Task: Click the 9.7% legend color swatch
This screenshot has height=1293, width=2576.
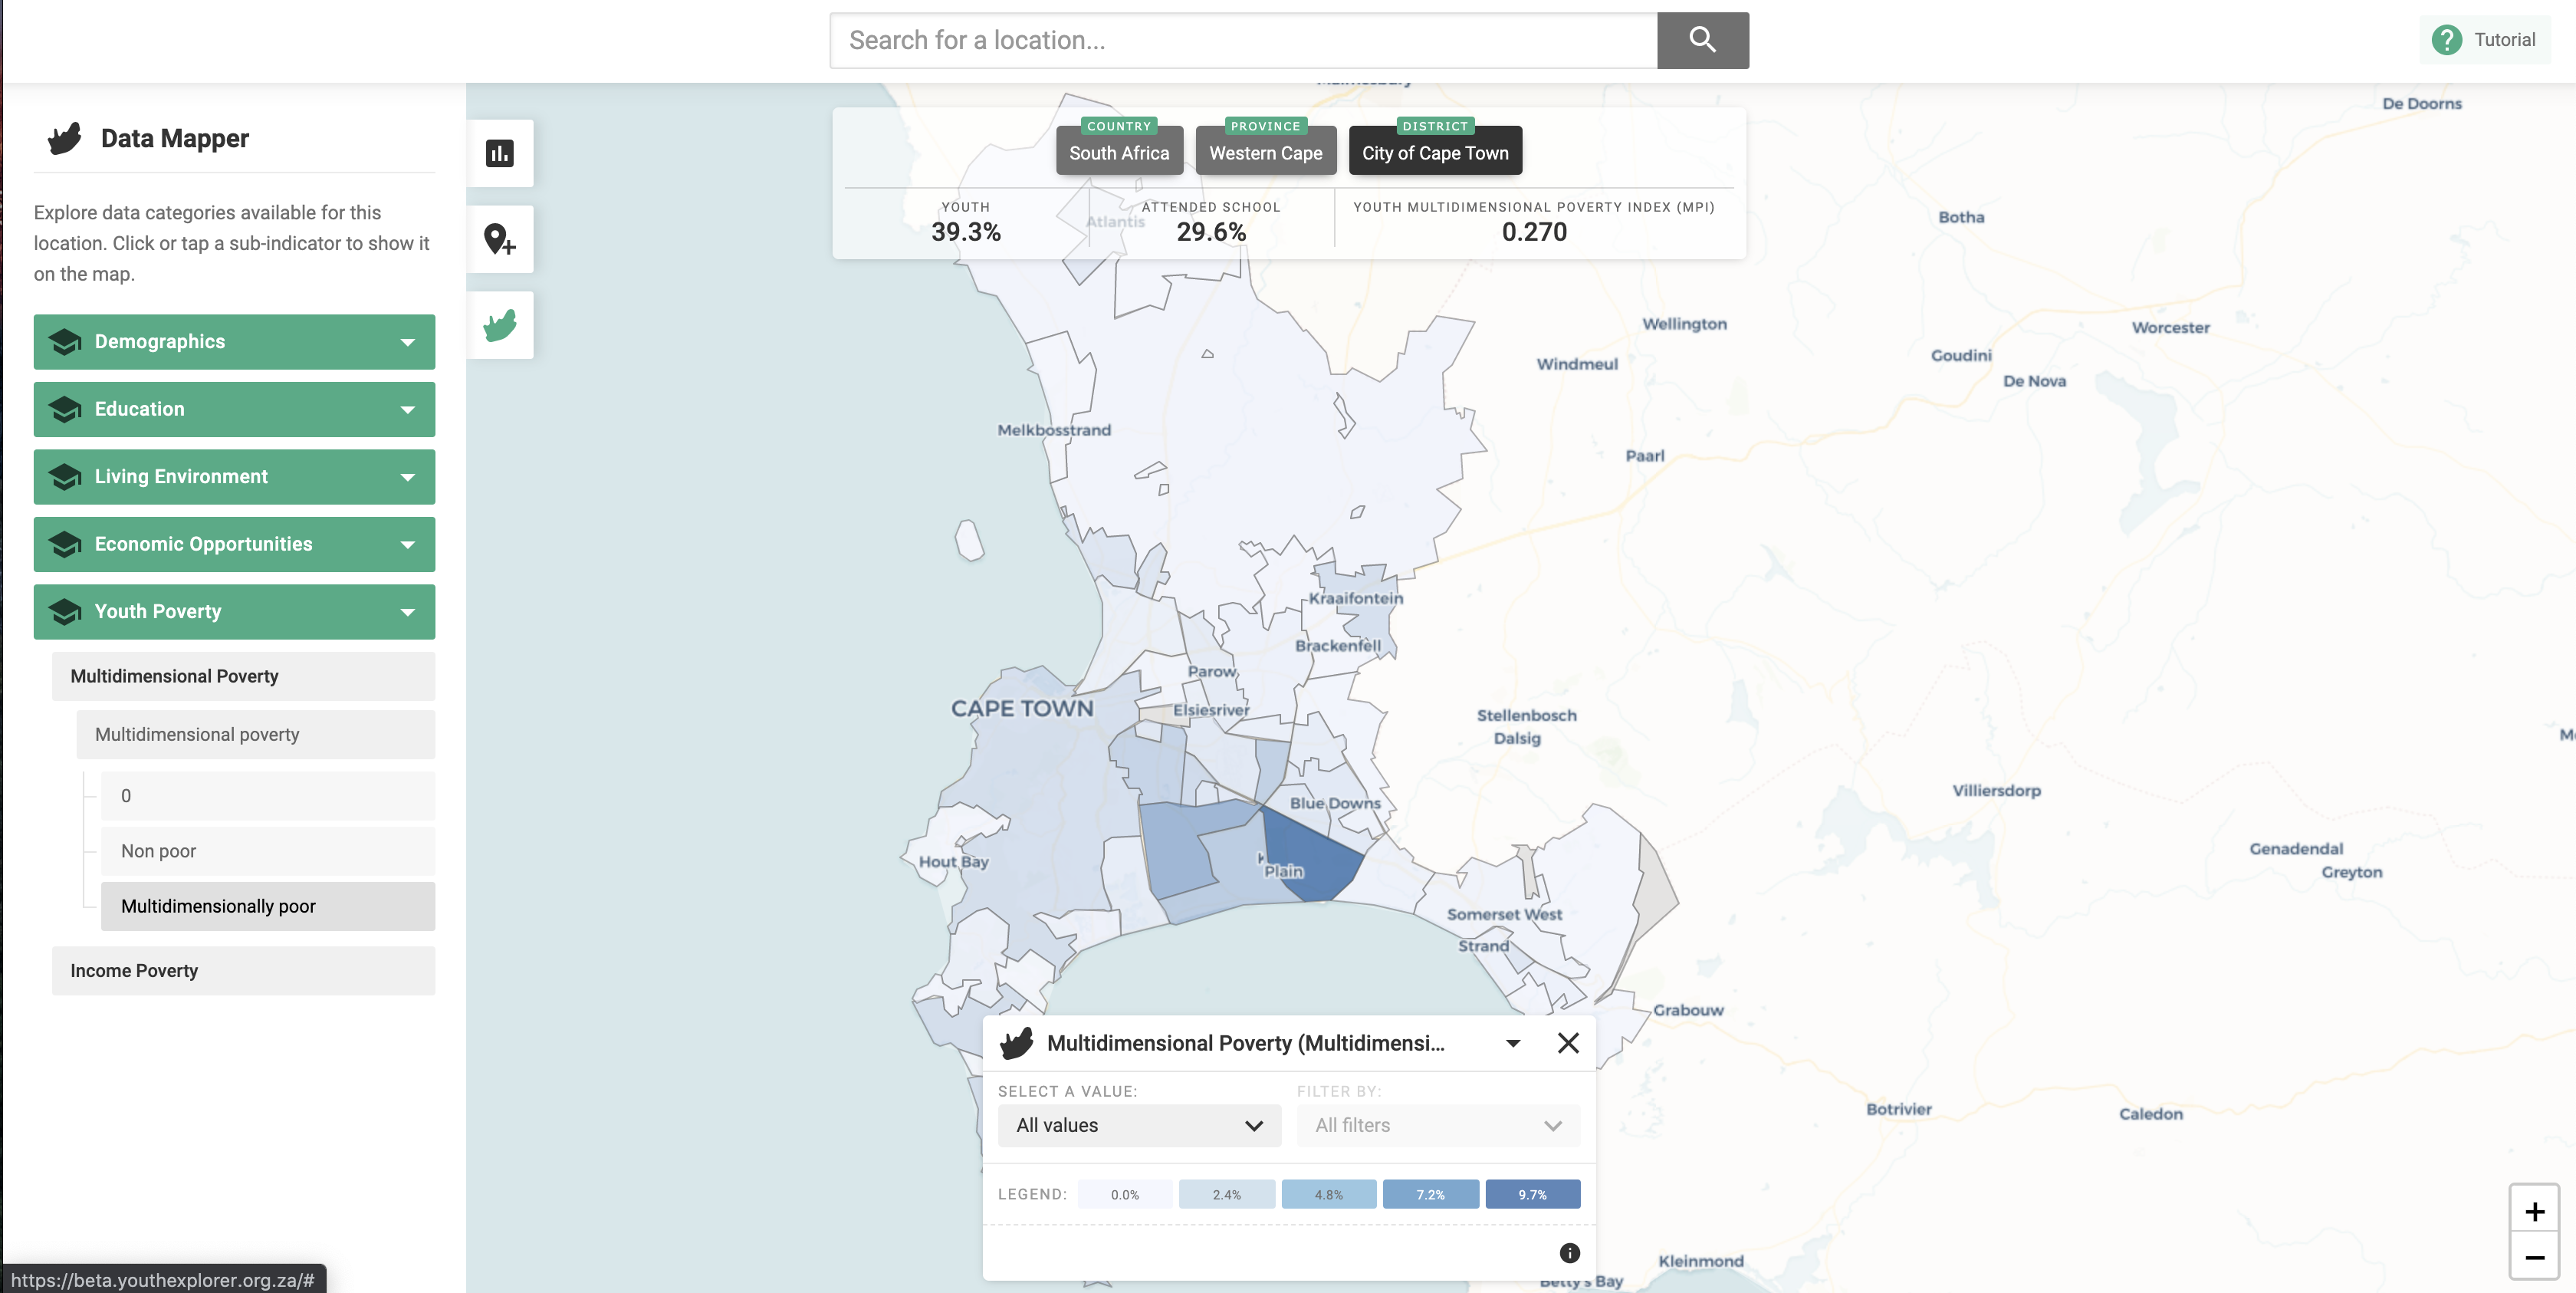Action: pos(1532,1194)
